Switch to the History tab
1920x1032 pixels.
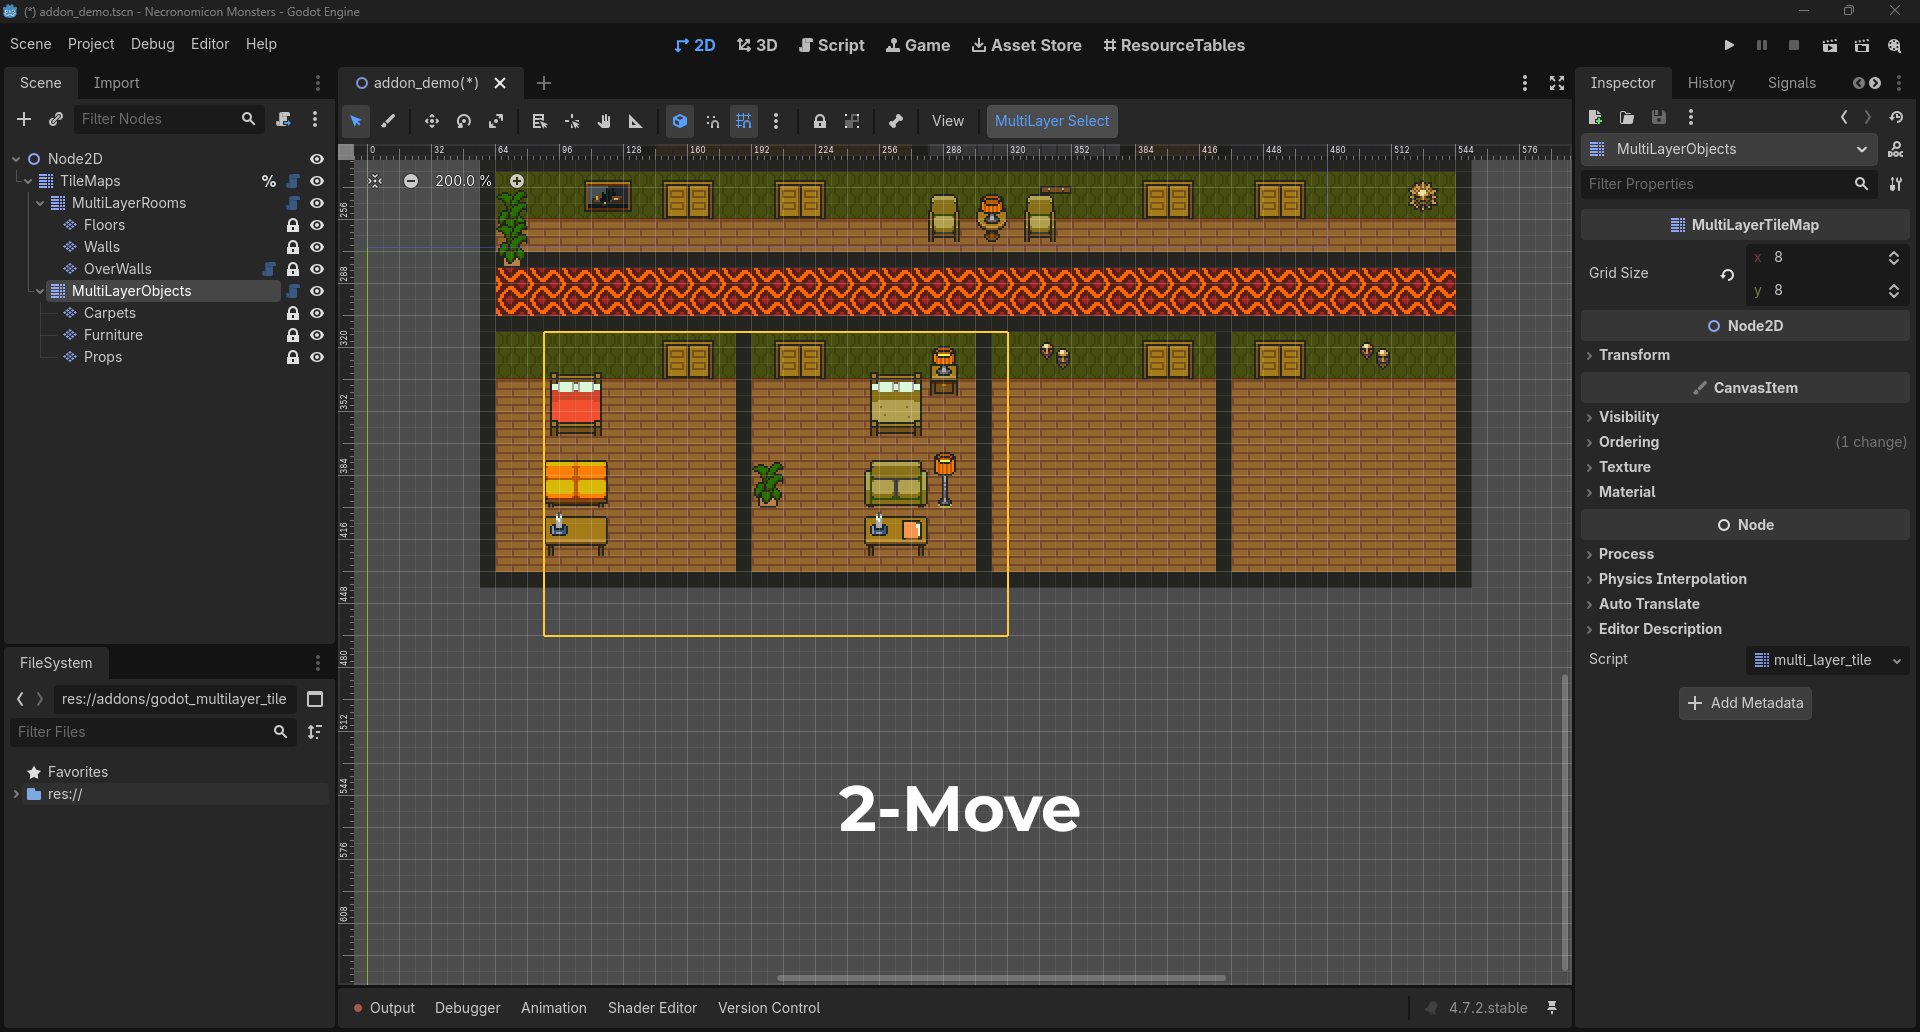click(1711, 83)
